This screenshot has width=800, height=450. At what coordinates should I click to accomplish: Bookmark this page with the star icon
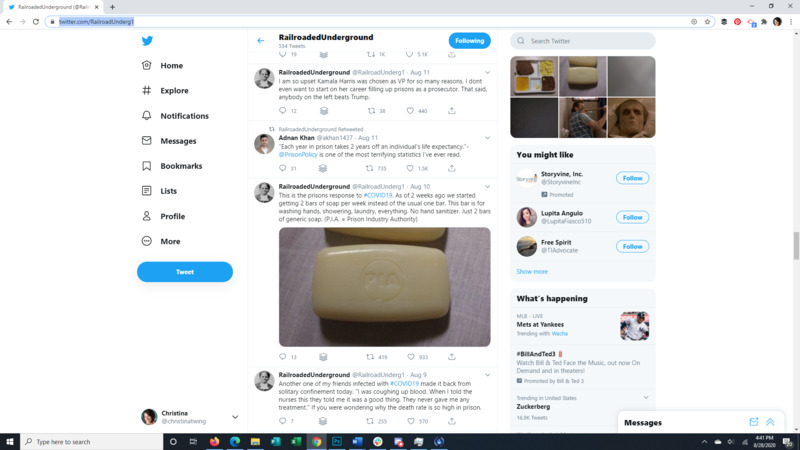click(707, 21)
